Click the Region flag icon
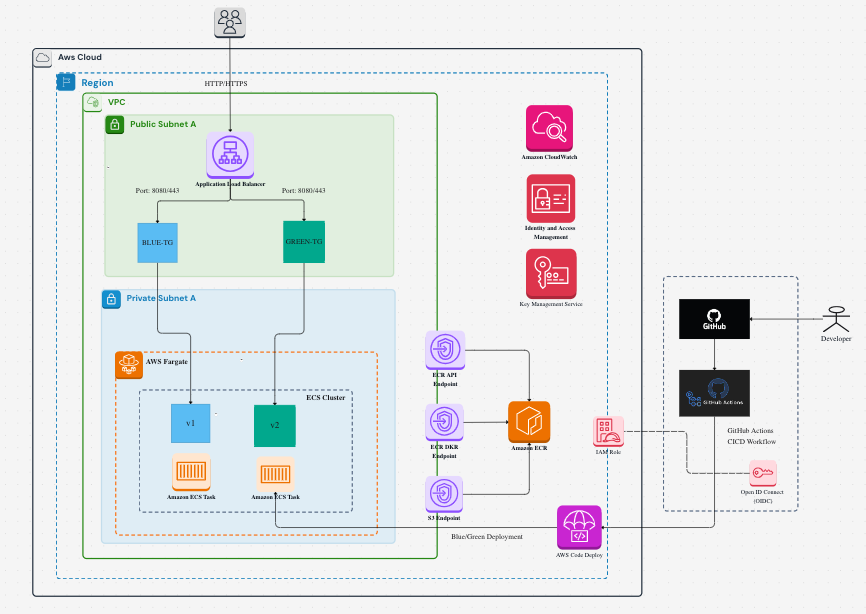The height and width of the screenshot is (614, 866). point(66,82)
